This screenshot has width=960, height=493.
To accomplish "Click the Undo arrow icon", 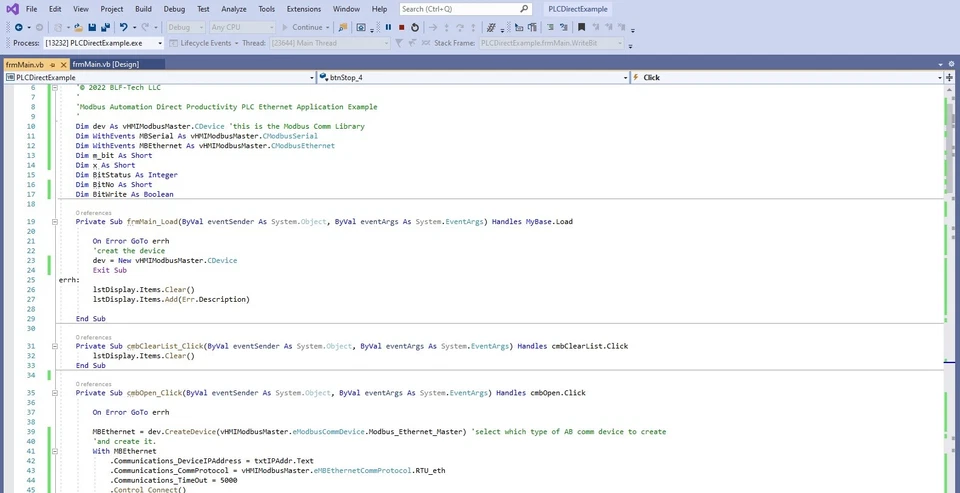I will tap(123, 27).
